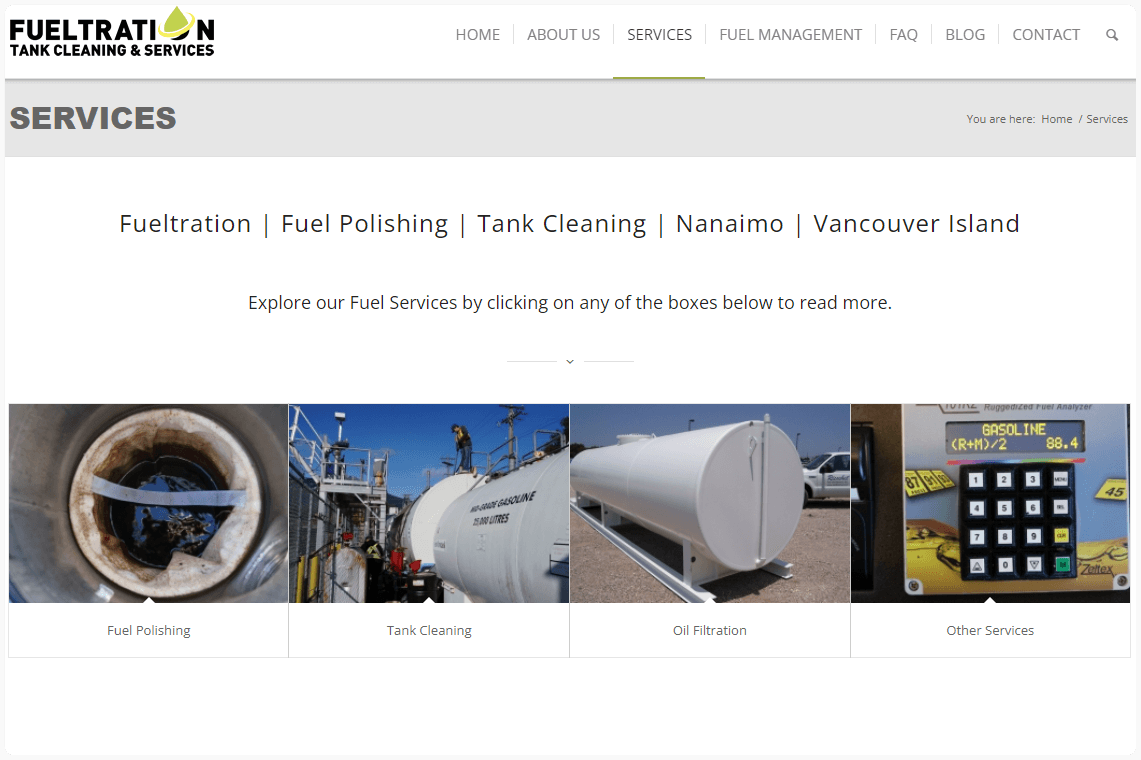Open the search magnifier icon
The image size is (1141, 760).
point(1111,34)
